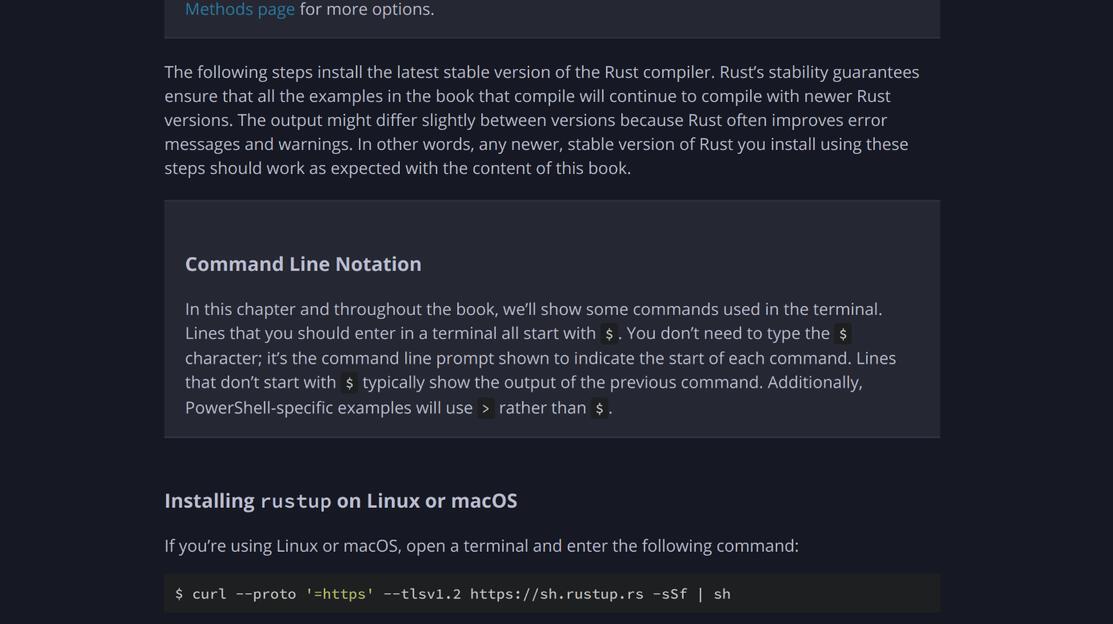Click the Command Line Notation heading
1113x624 pixels.
pos(303,264)
